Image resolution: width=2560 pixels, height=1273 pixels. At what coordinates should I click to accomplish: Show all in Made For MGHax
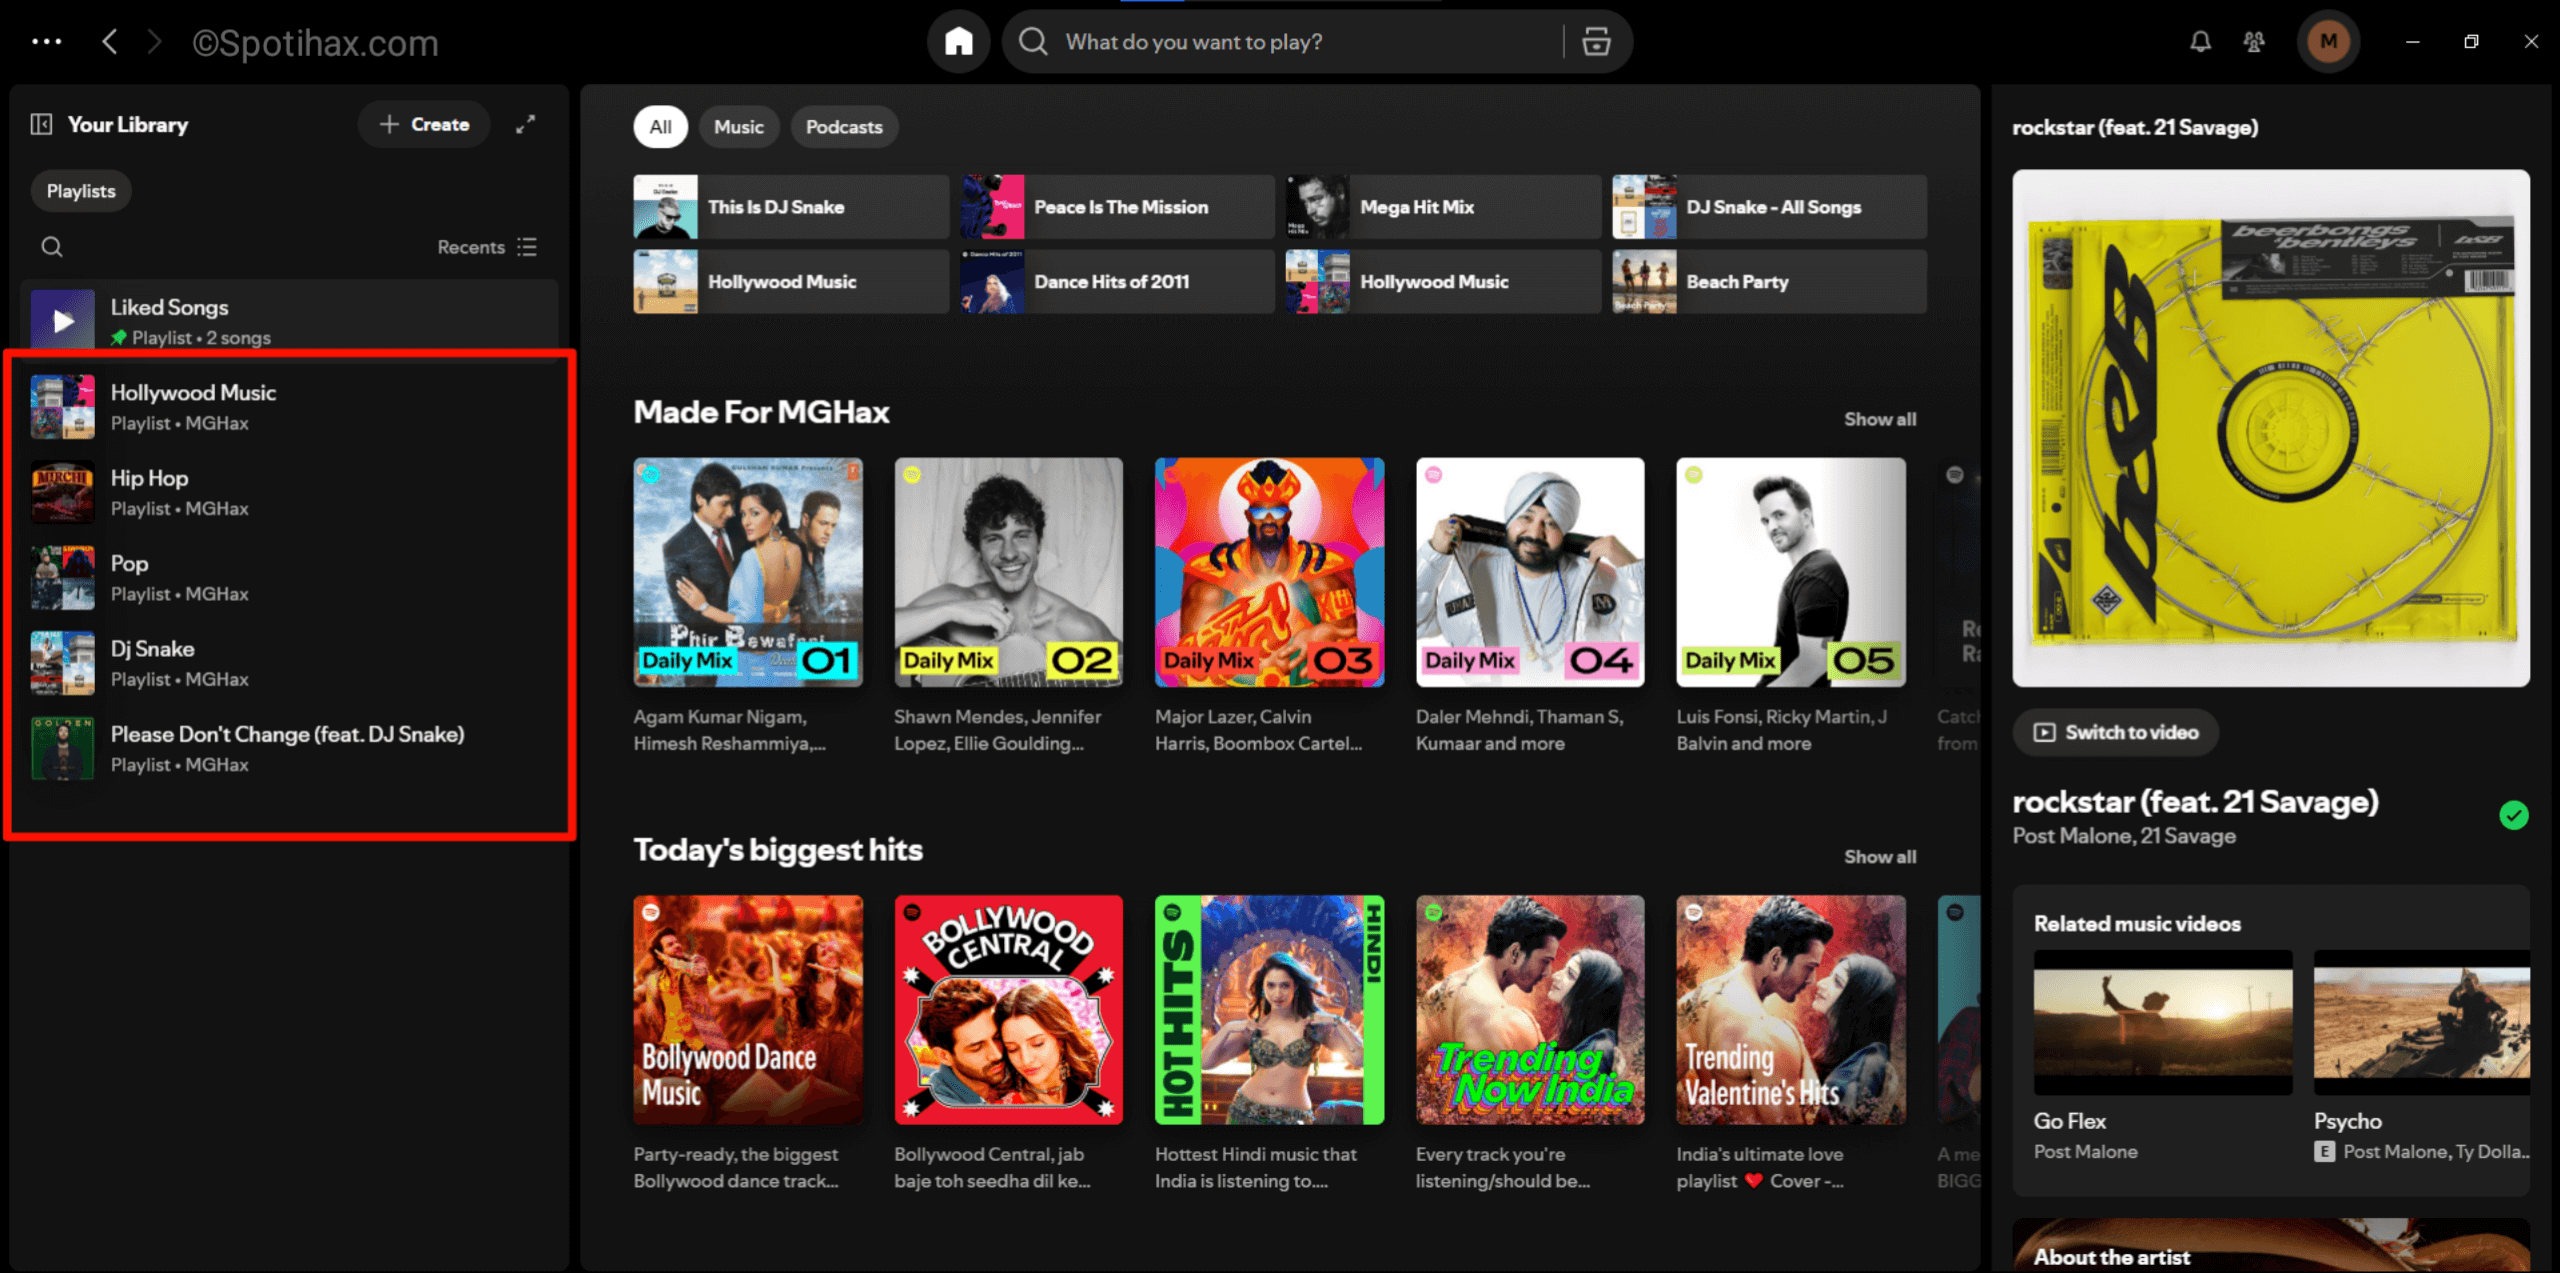[1880, 419]
